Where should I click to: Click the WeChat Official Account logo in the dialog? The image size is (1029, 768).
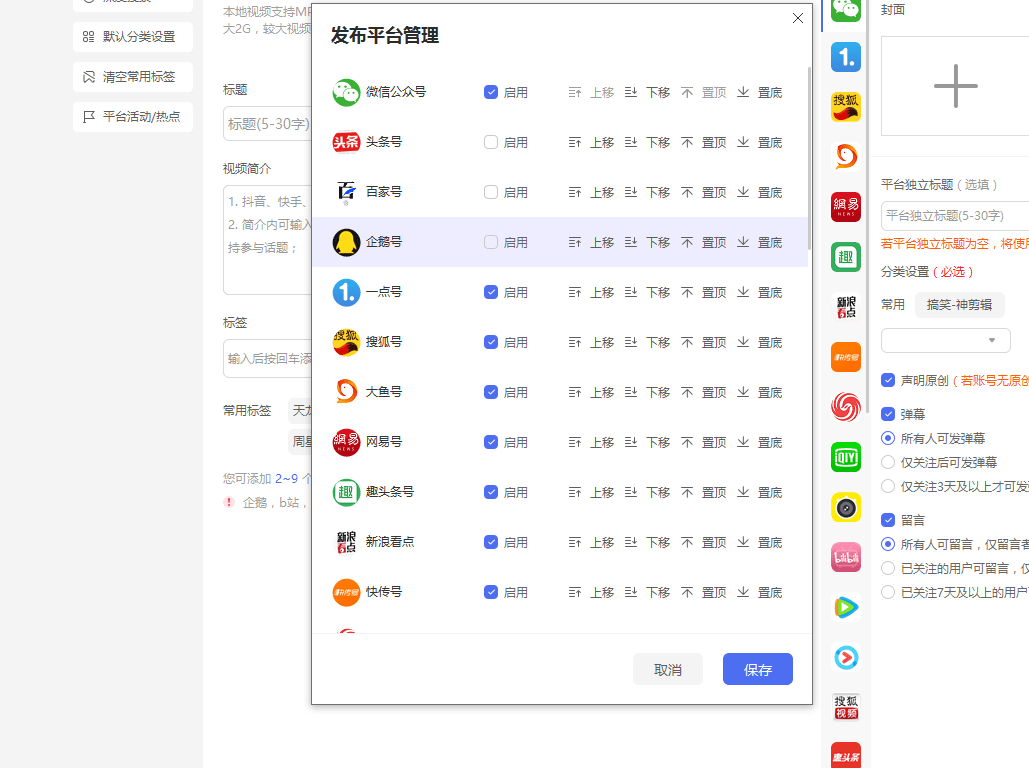coord(346,93)
